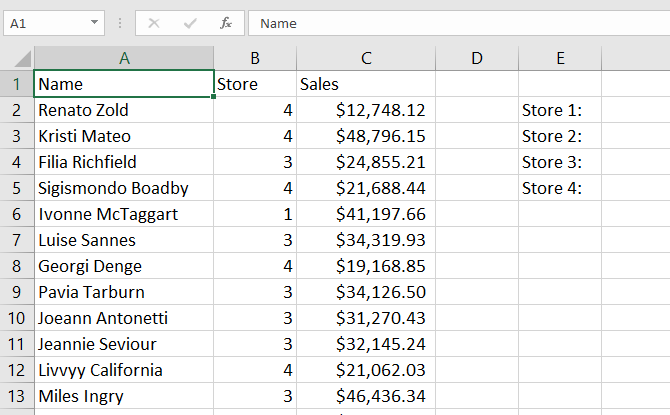The height and width of the screenshot is (415, 670).
Task: Select the Sales header cell
Action: pos(366,84)
